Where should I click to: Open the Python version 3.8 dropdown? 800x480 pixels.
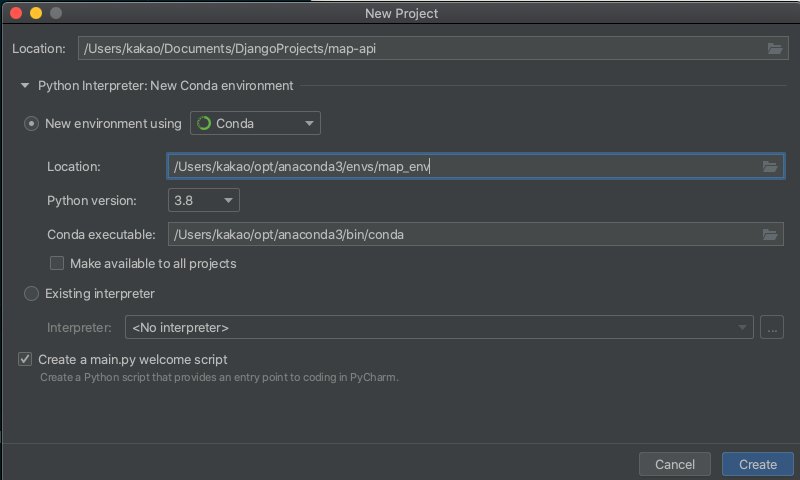(204, 200)
